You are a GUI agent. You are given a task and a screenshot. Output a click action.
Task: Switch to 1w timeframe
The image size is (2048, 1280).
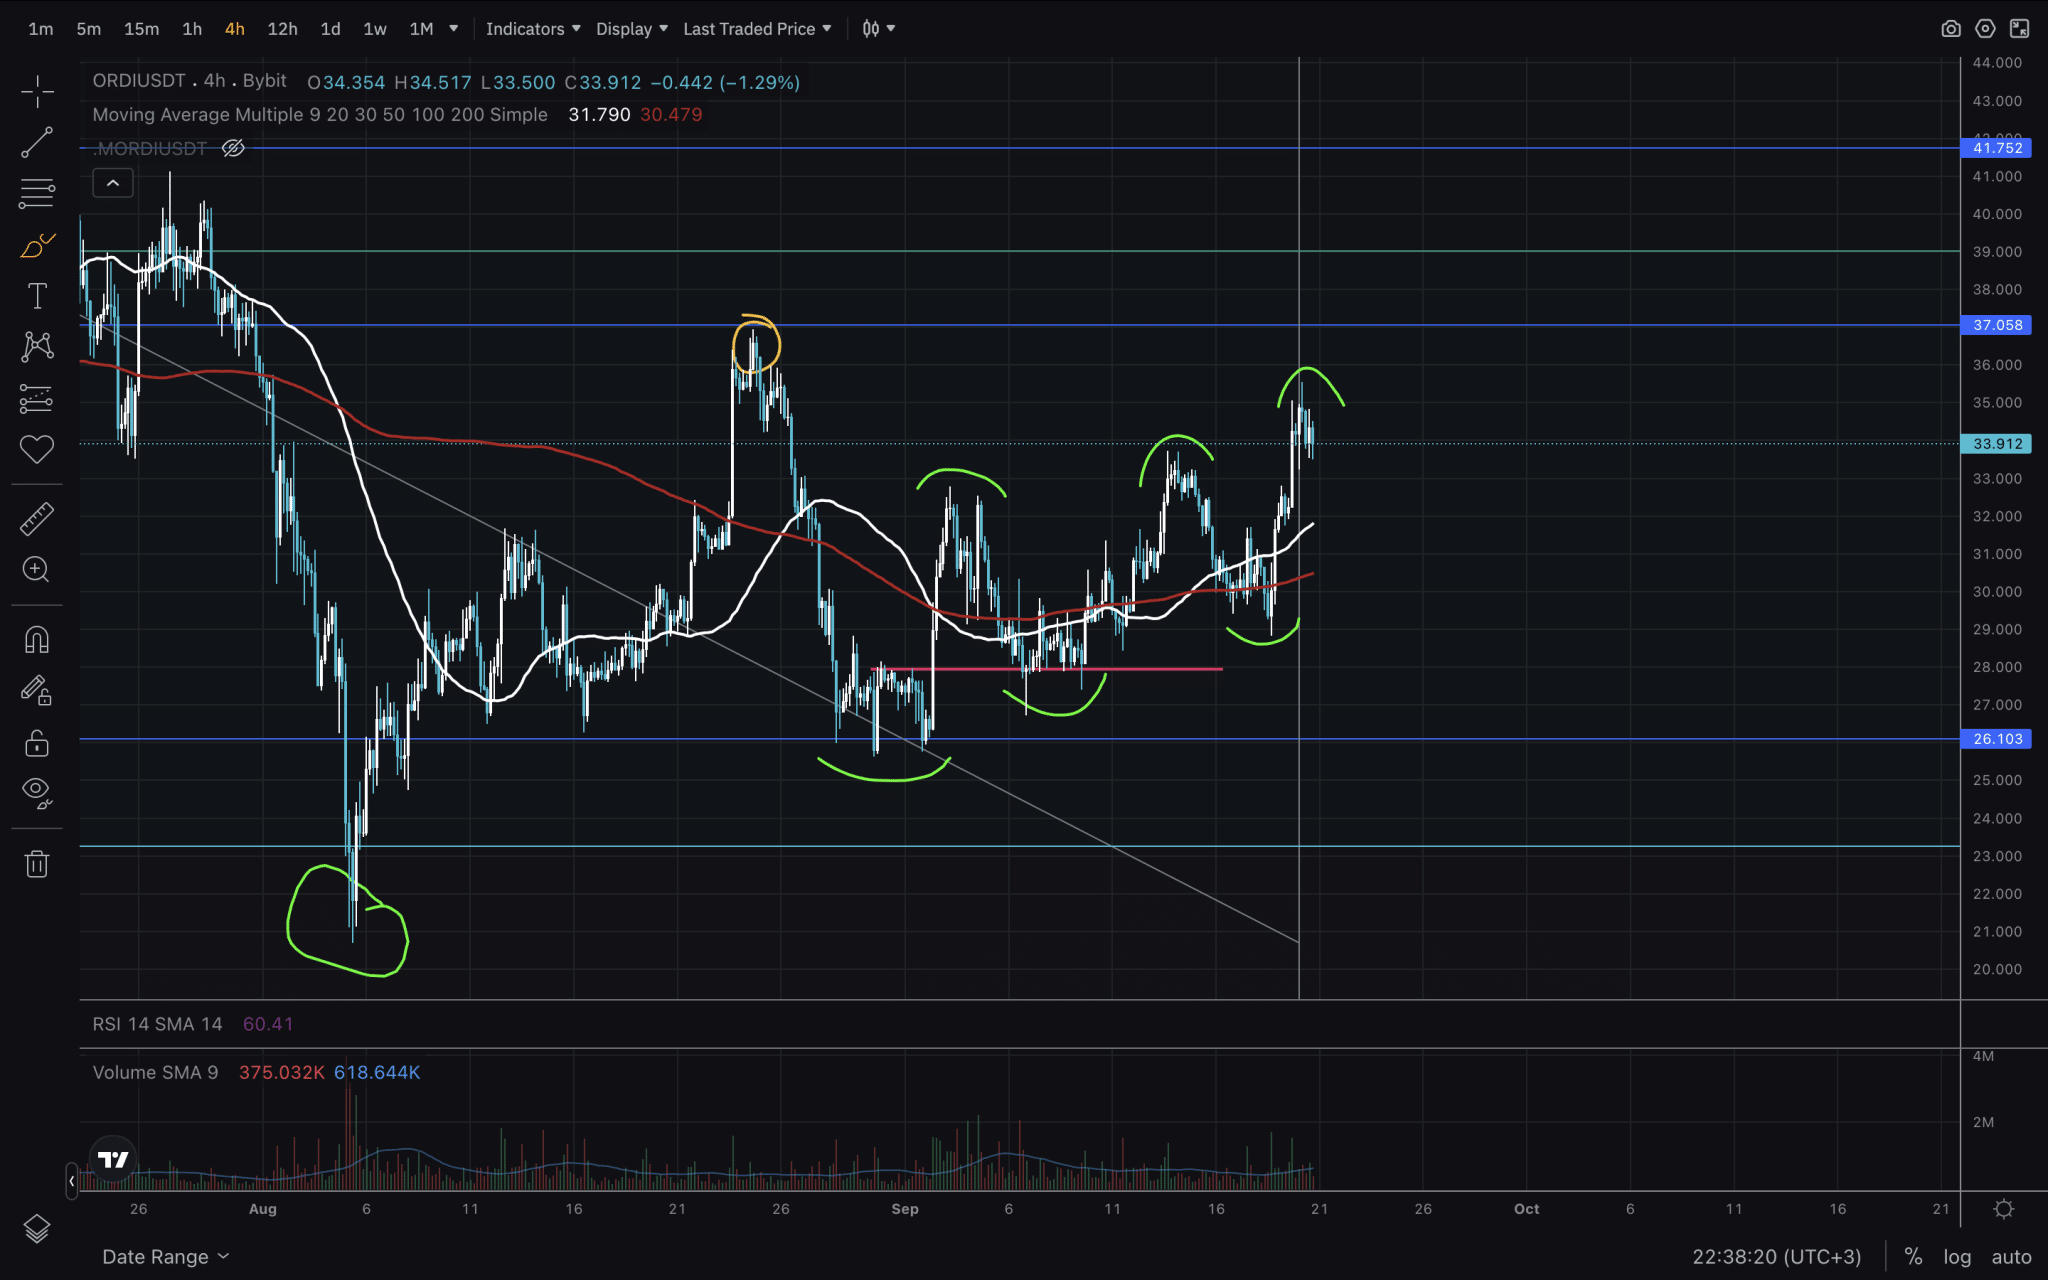coord(375,29)
